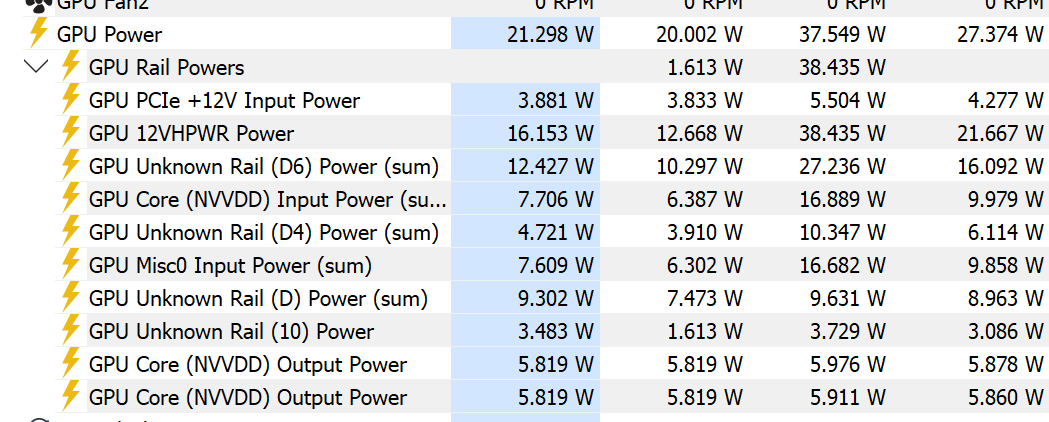Click the lightning icon of the Output Power row with 5.911 W maximum
The image size is (1049, 422).
point(70,397)
